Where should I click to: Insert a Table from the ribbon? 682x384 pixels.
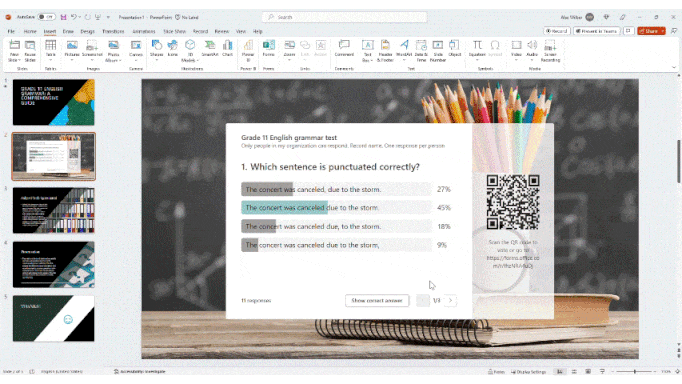click(50, 49)
